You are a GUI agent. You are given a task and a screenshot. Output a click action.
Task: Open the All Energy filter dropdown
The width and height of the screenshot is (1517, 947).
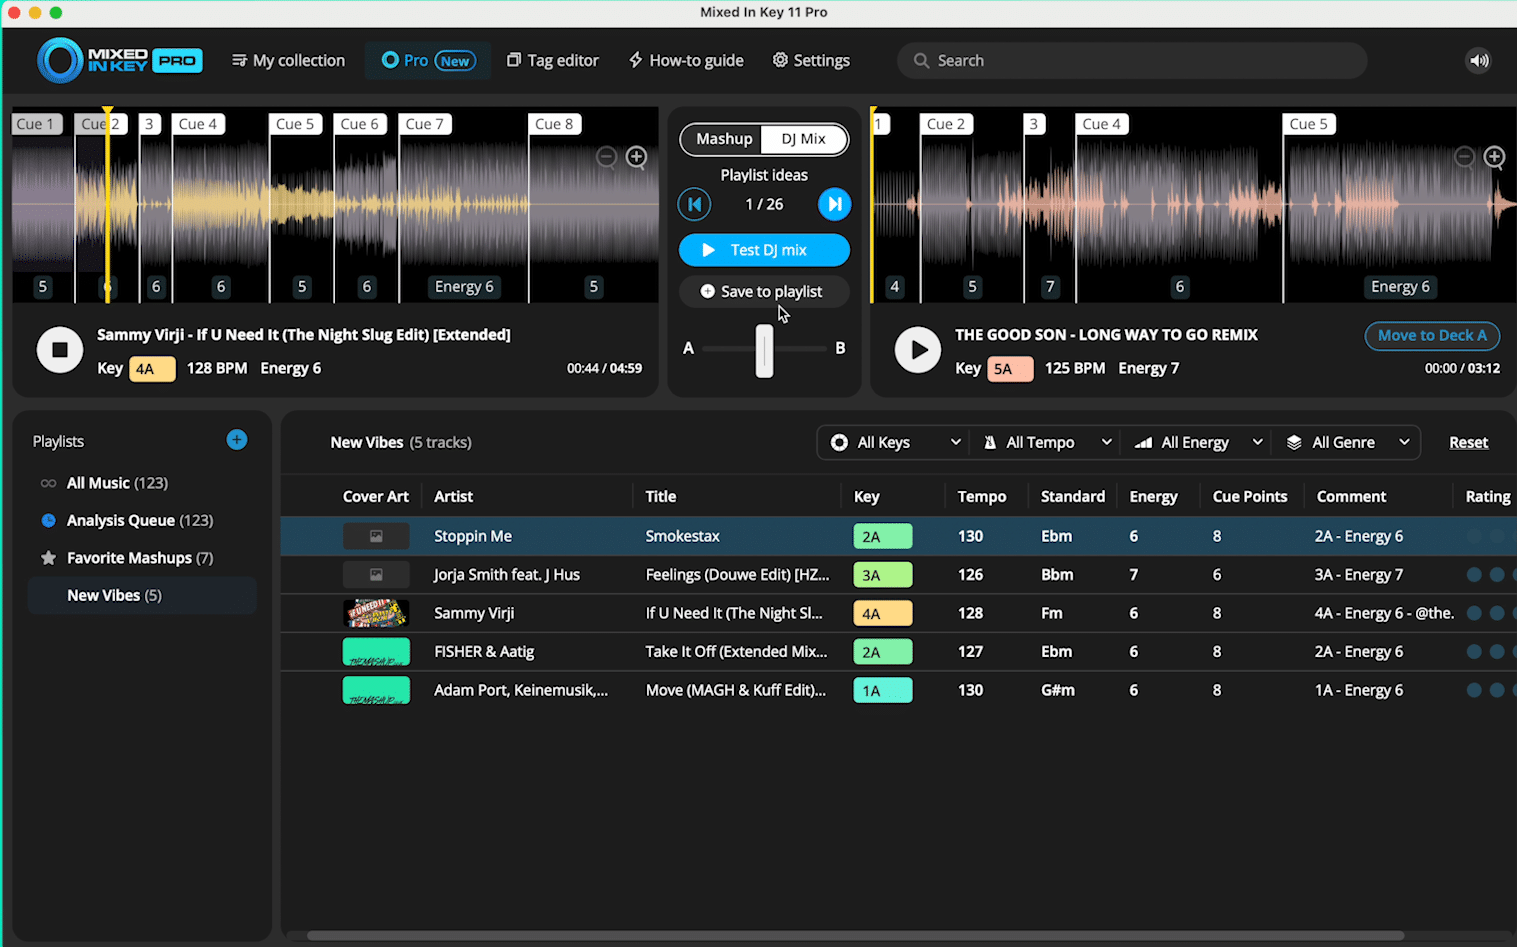pos(1197,442)
